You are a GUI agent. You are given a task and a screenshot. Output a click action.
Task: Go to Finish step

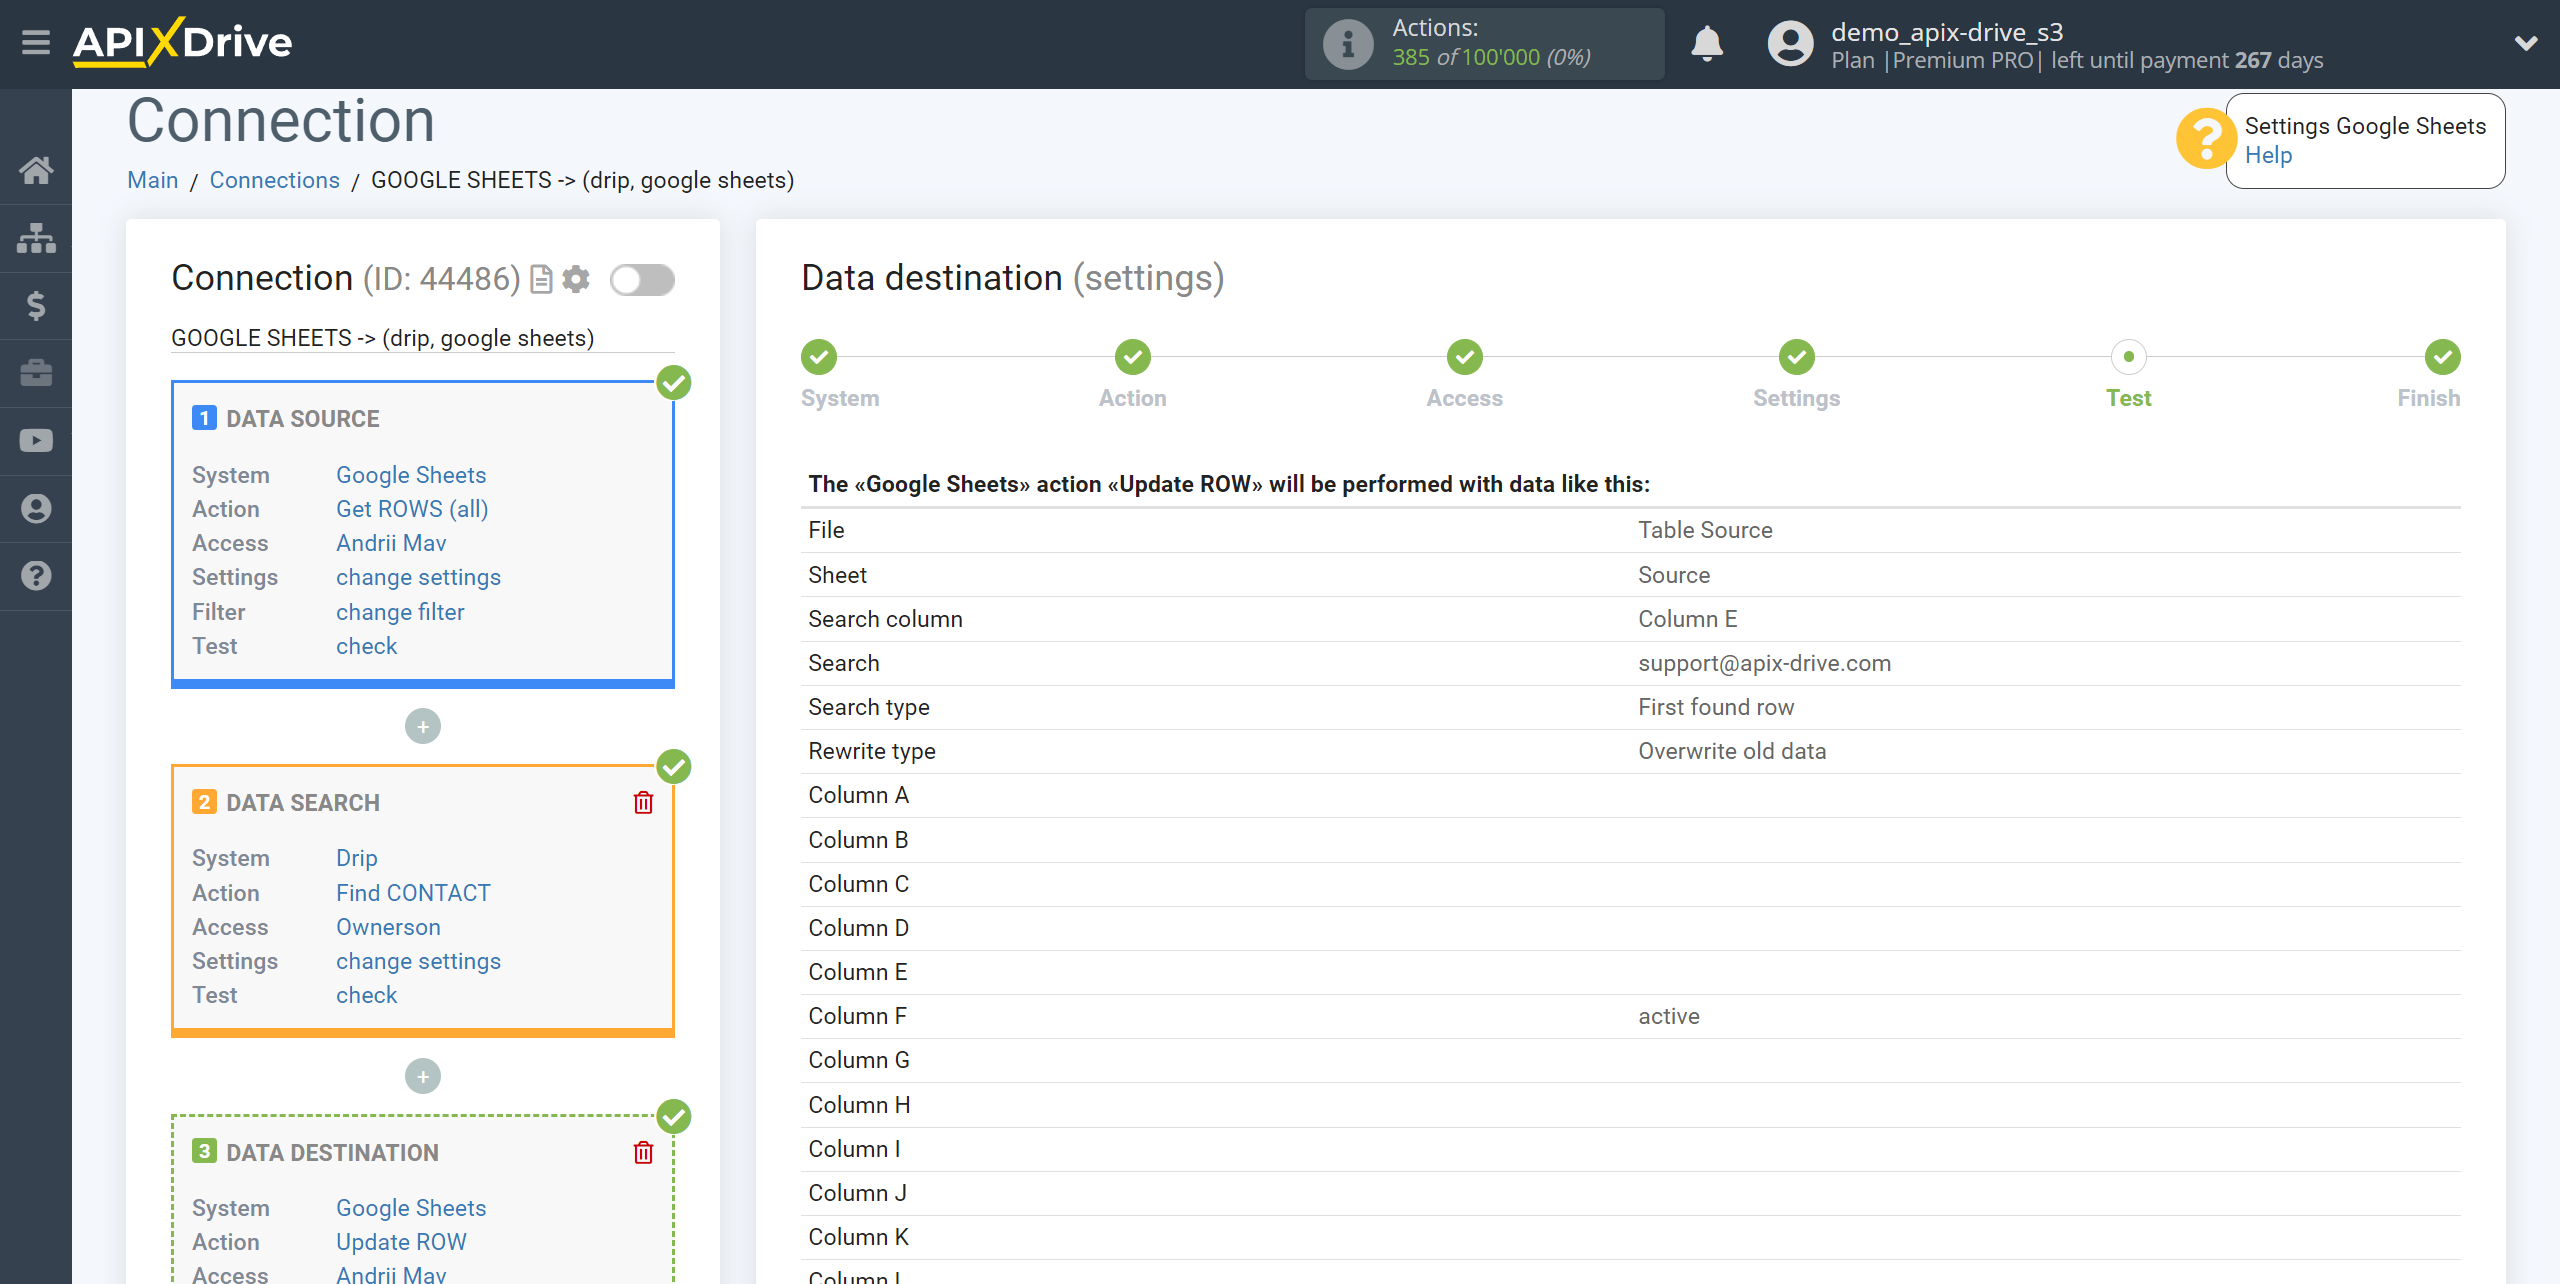(2443, 357)
